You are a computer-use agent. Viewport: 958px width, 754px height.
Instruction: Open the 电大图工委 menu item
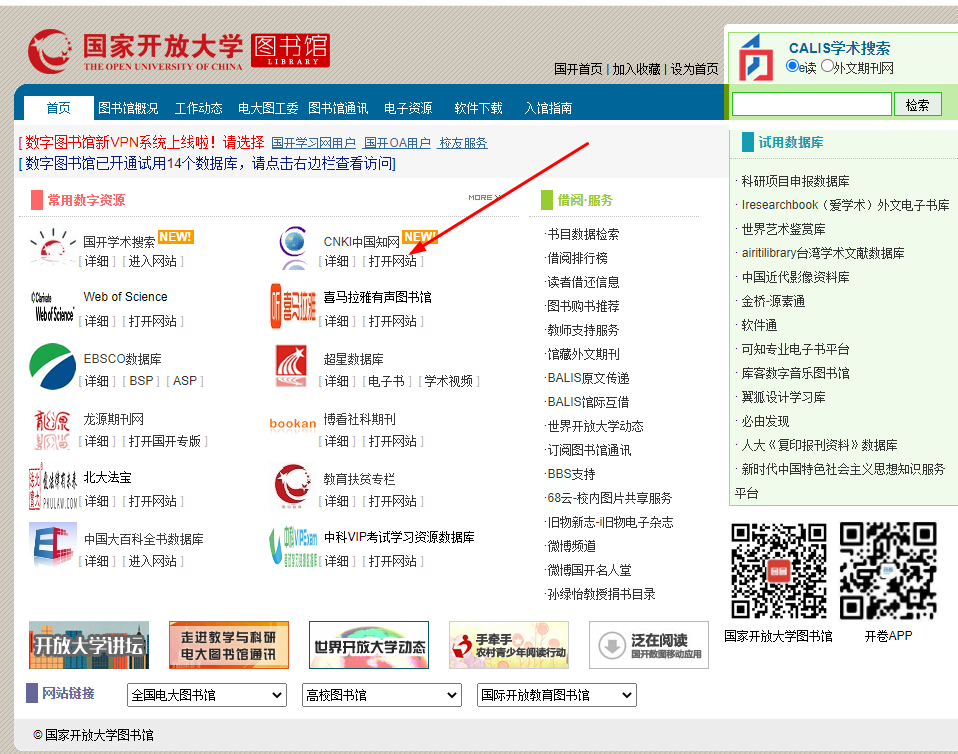(x=268, y=108)
